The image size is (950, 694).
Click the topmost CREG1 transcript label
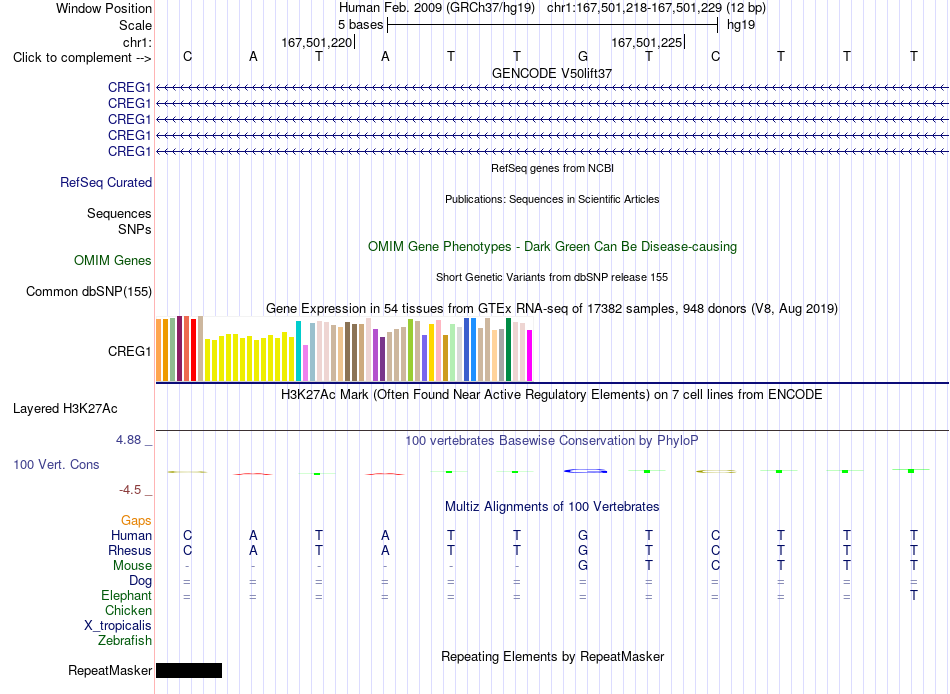(130, 87)
